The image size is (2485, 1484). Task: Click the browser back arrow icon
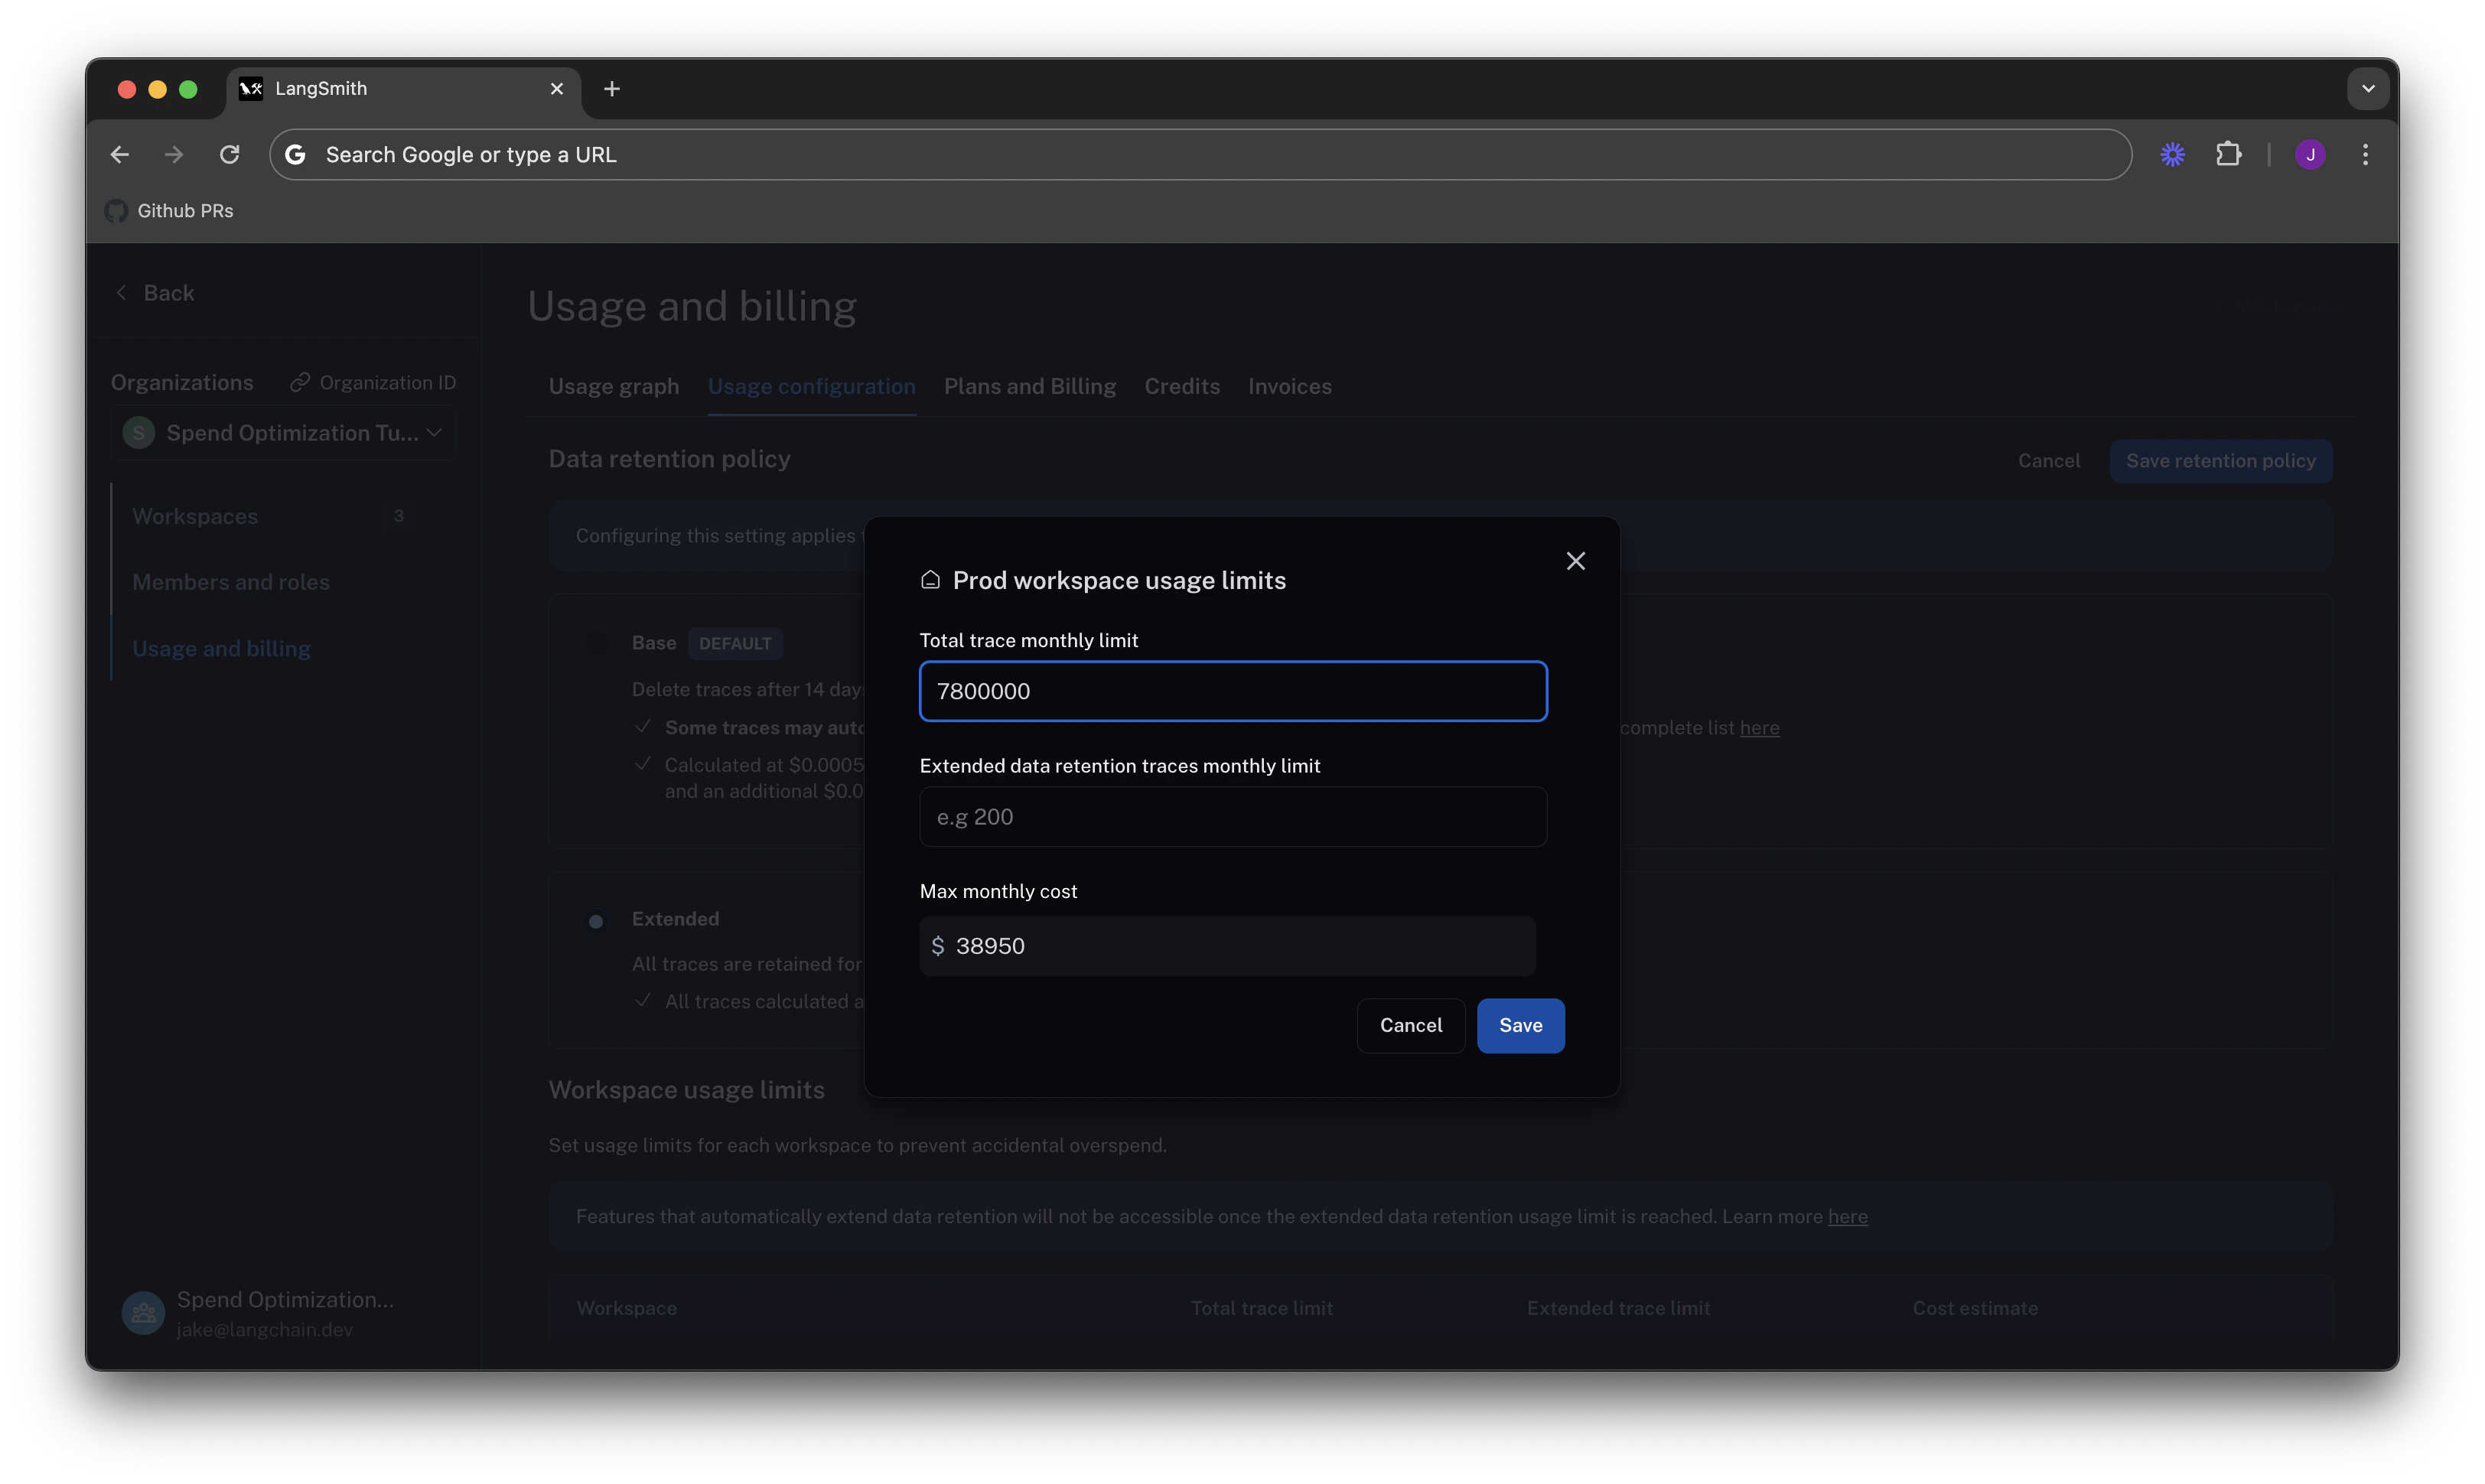click(120, 155)
